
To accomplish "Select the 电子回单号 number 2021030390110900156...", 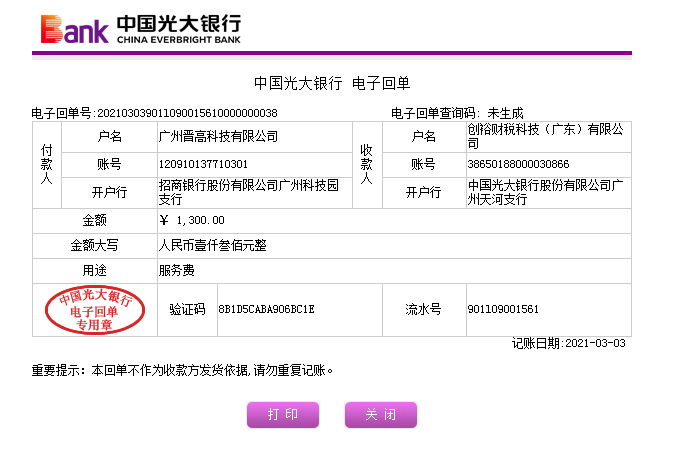I will (x=187, y=113).
